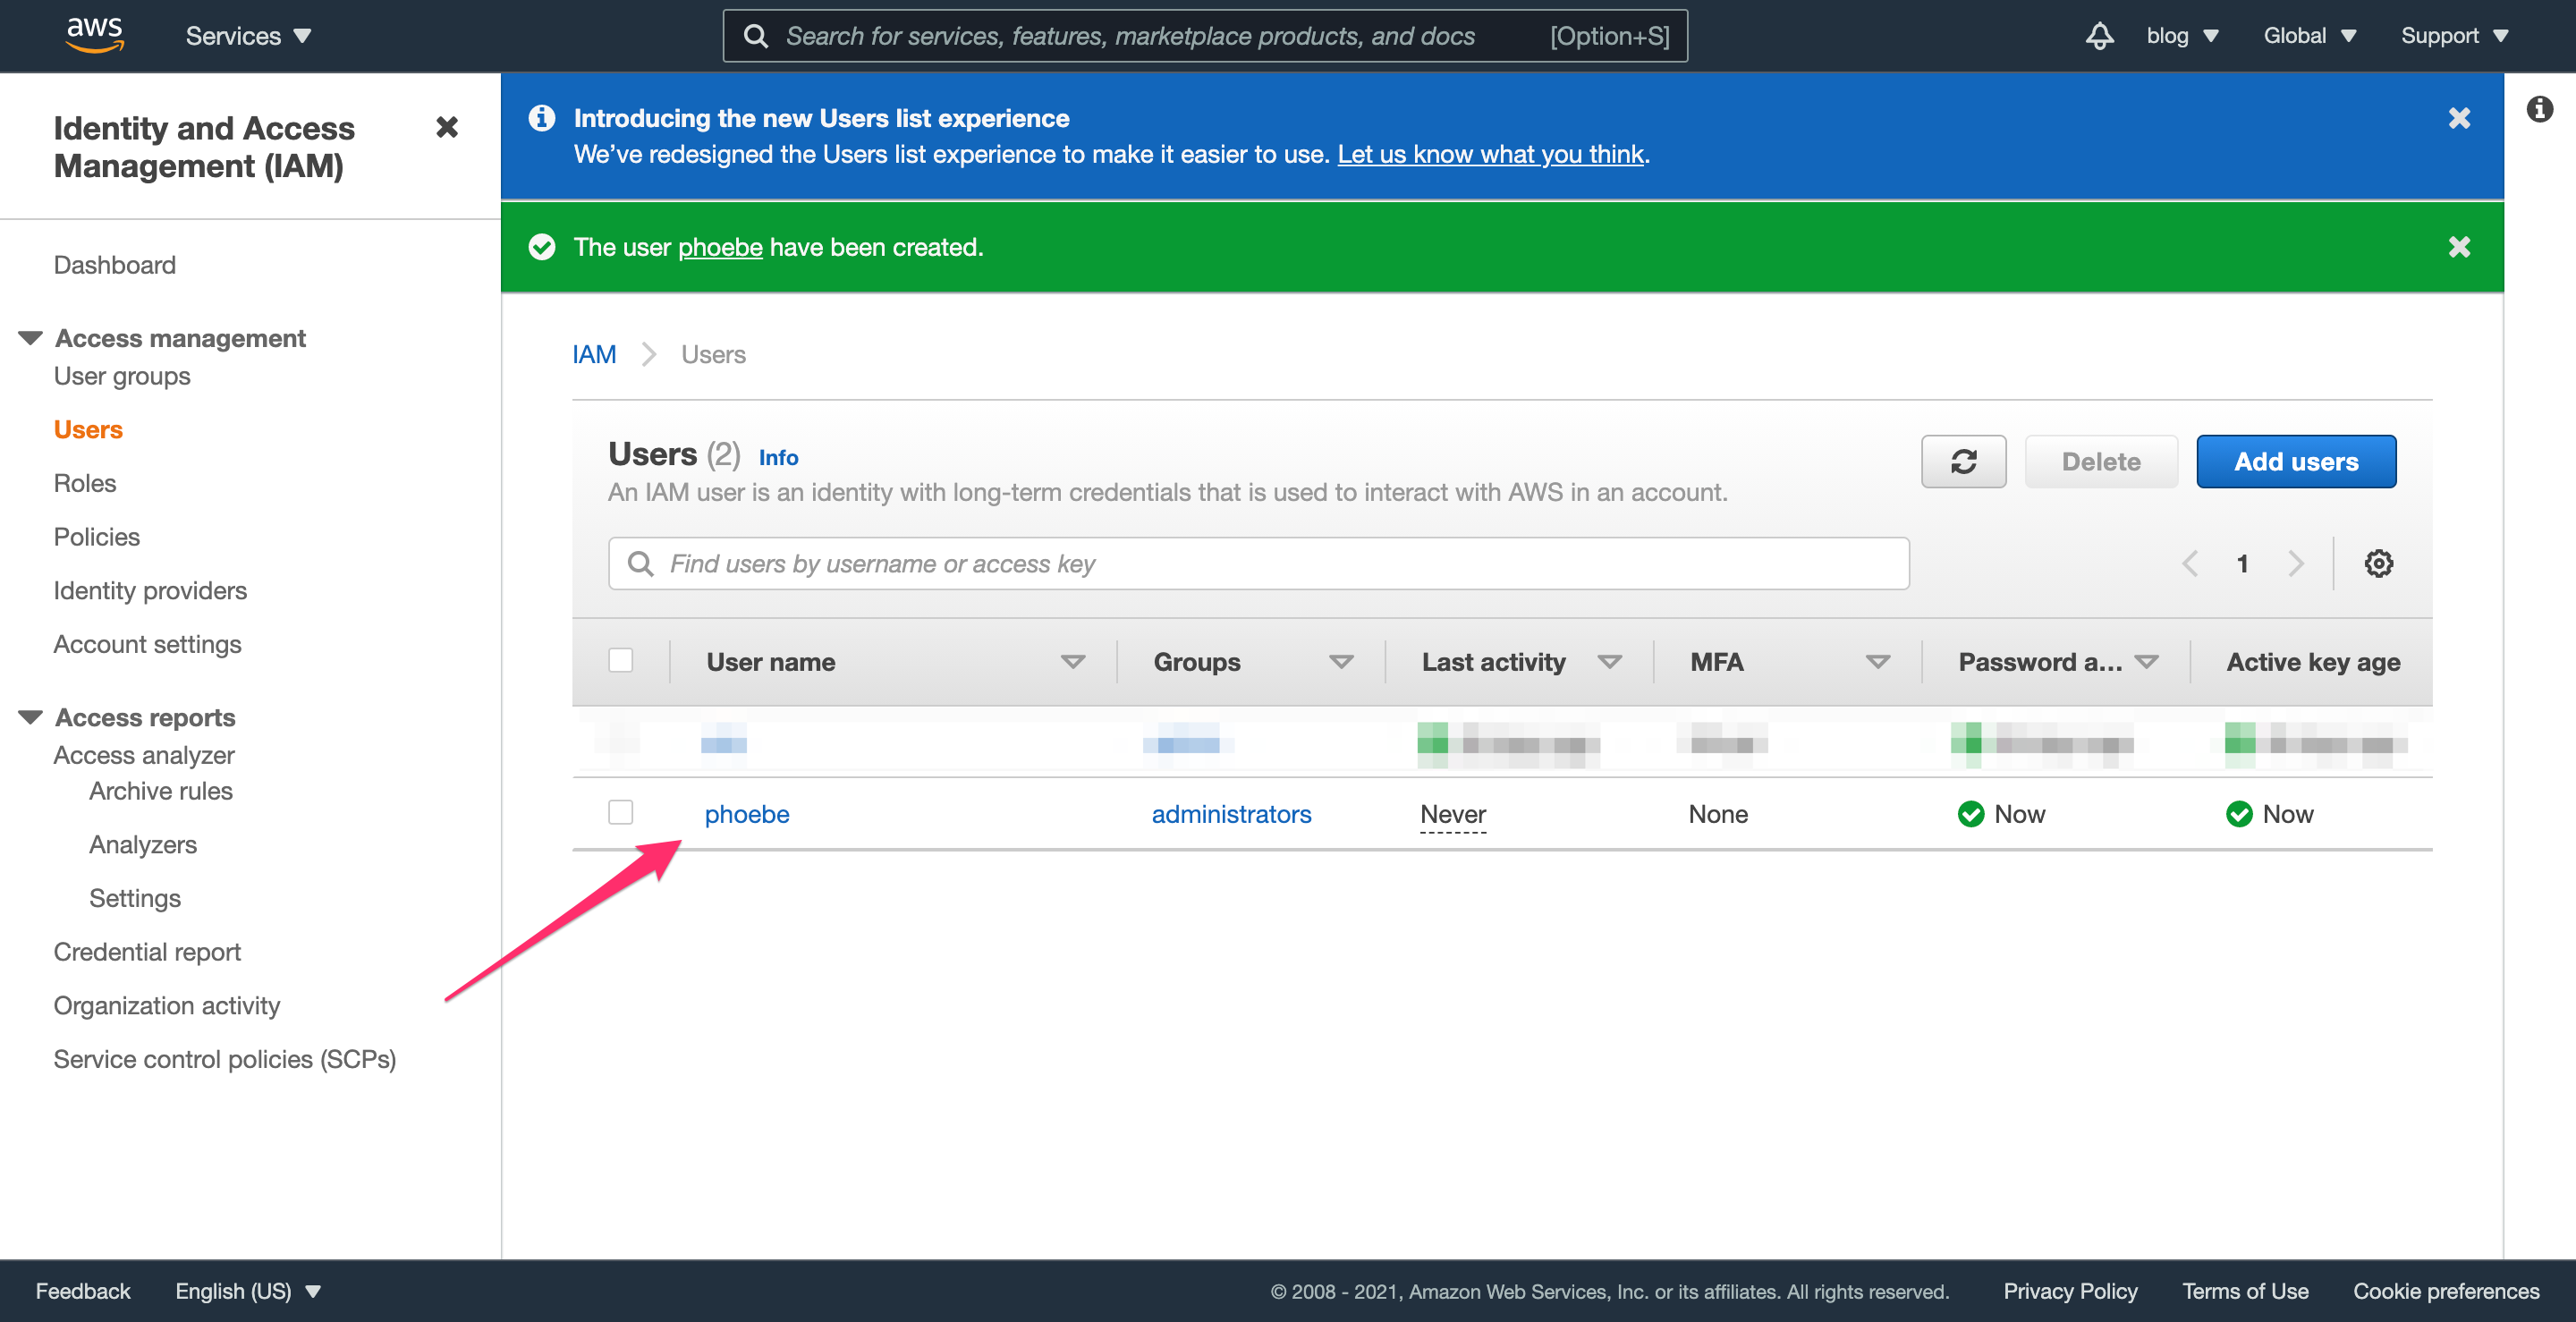2576x1322 pixels.
Task: Dismiss the new Users list experience banner
Action: click(x=2459, y=118)
